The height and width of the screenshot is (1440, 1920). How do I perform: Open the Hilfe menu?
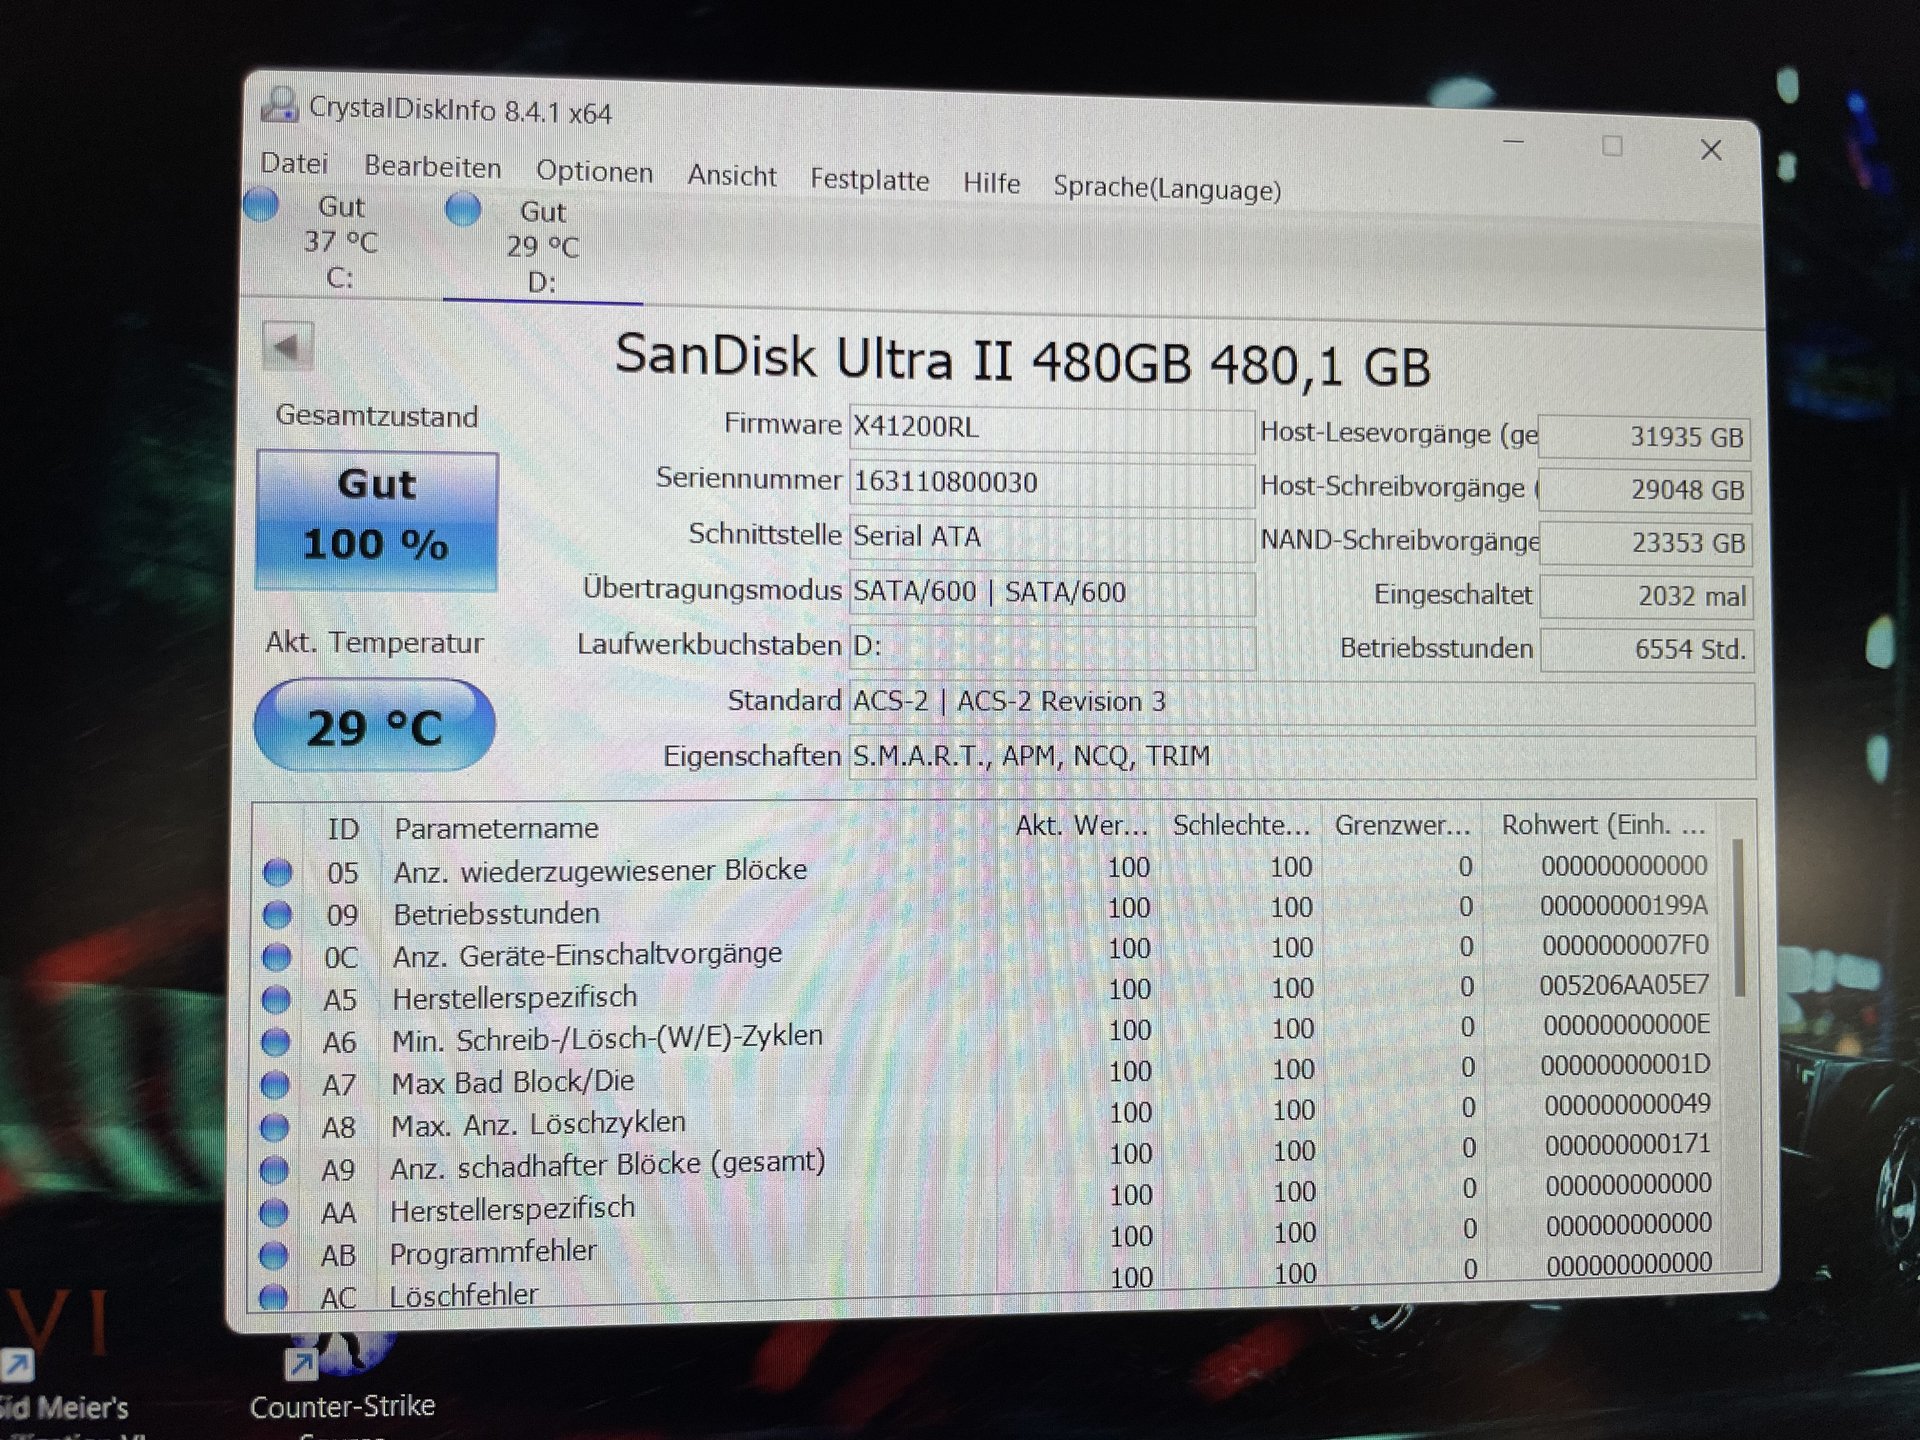pyautogui.click(x=991, y=183)
